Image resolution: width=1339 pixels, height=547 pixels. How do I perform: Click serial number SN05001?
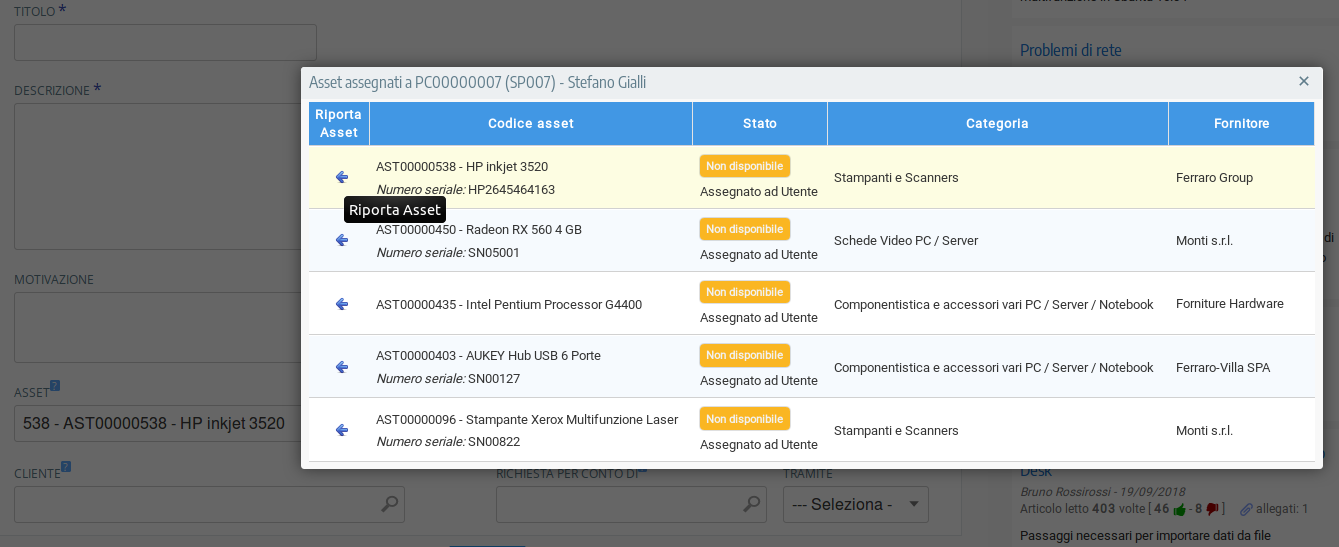click(x=494, y=253)
